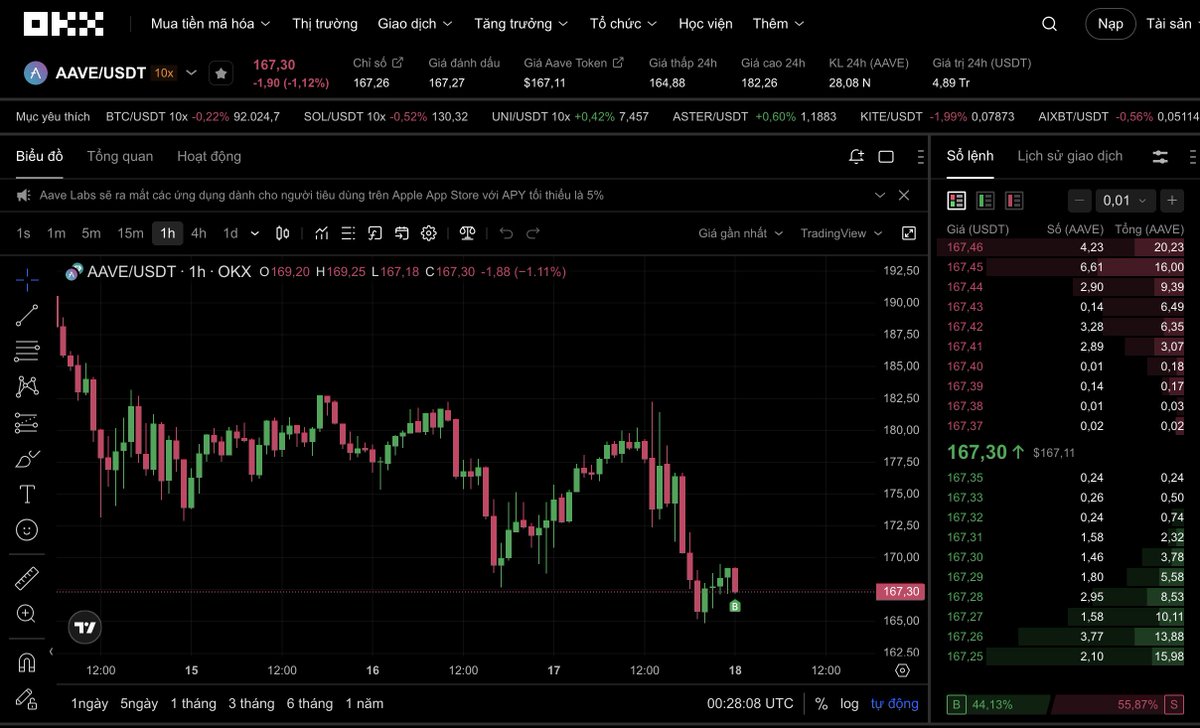Click the search magnifier icon
The width and height of the screenshot is (1200, 728).
pyautogui.click(x=1049, y=24)
